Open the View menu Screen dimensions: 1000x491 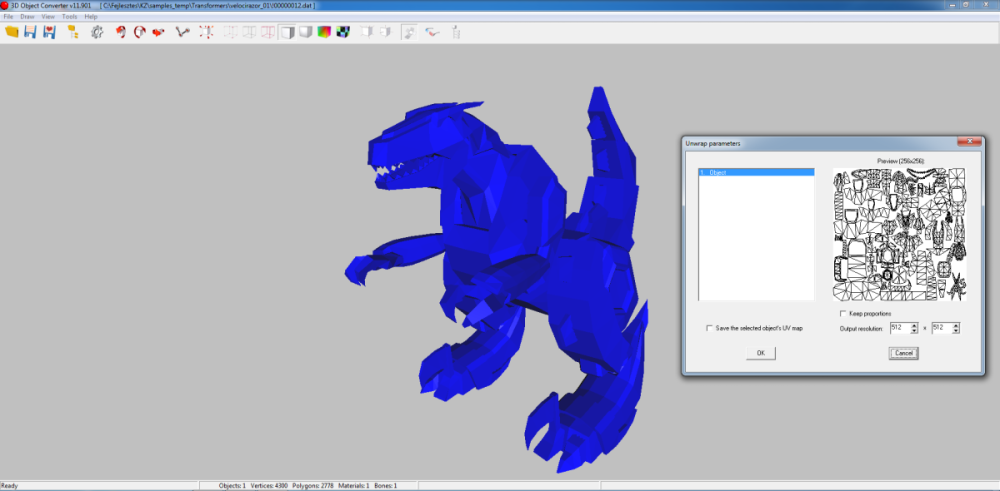click(48, 17)
